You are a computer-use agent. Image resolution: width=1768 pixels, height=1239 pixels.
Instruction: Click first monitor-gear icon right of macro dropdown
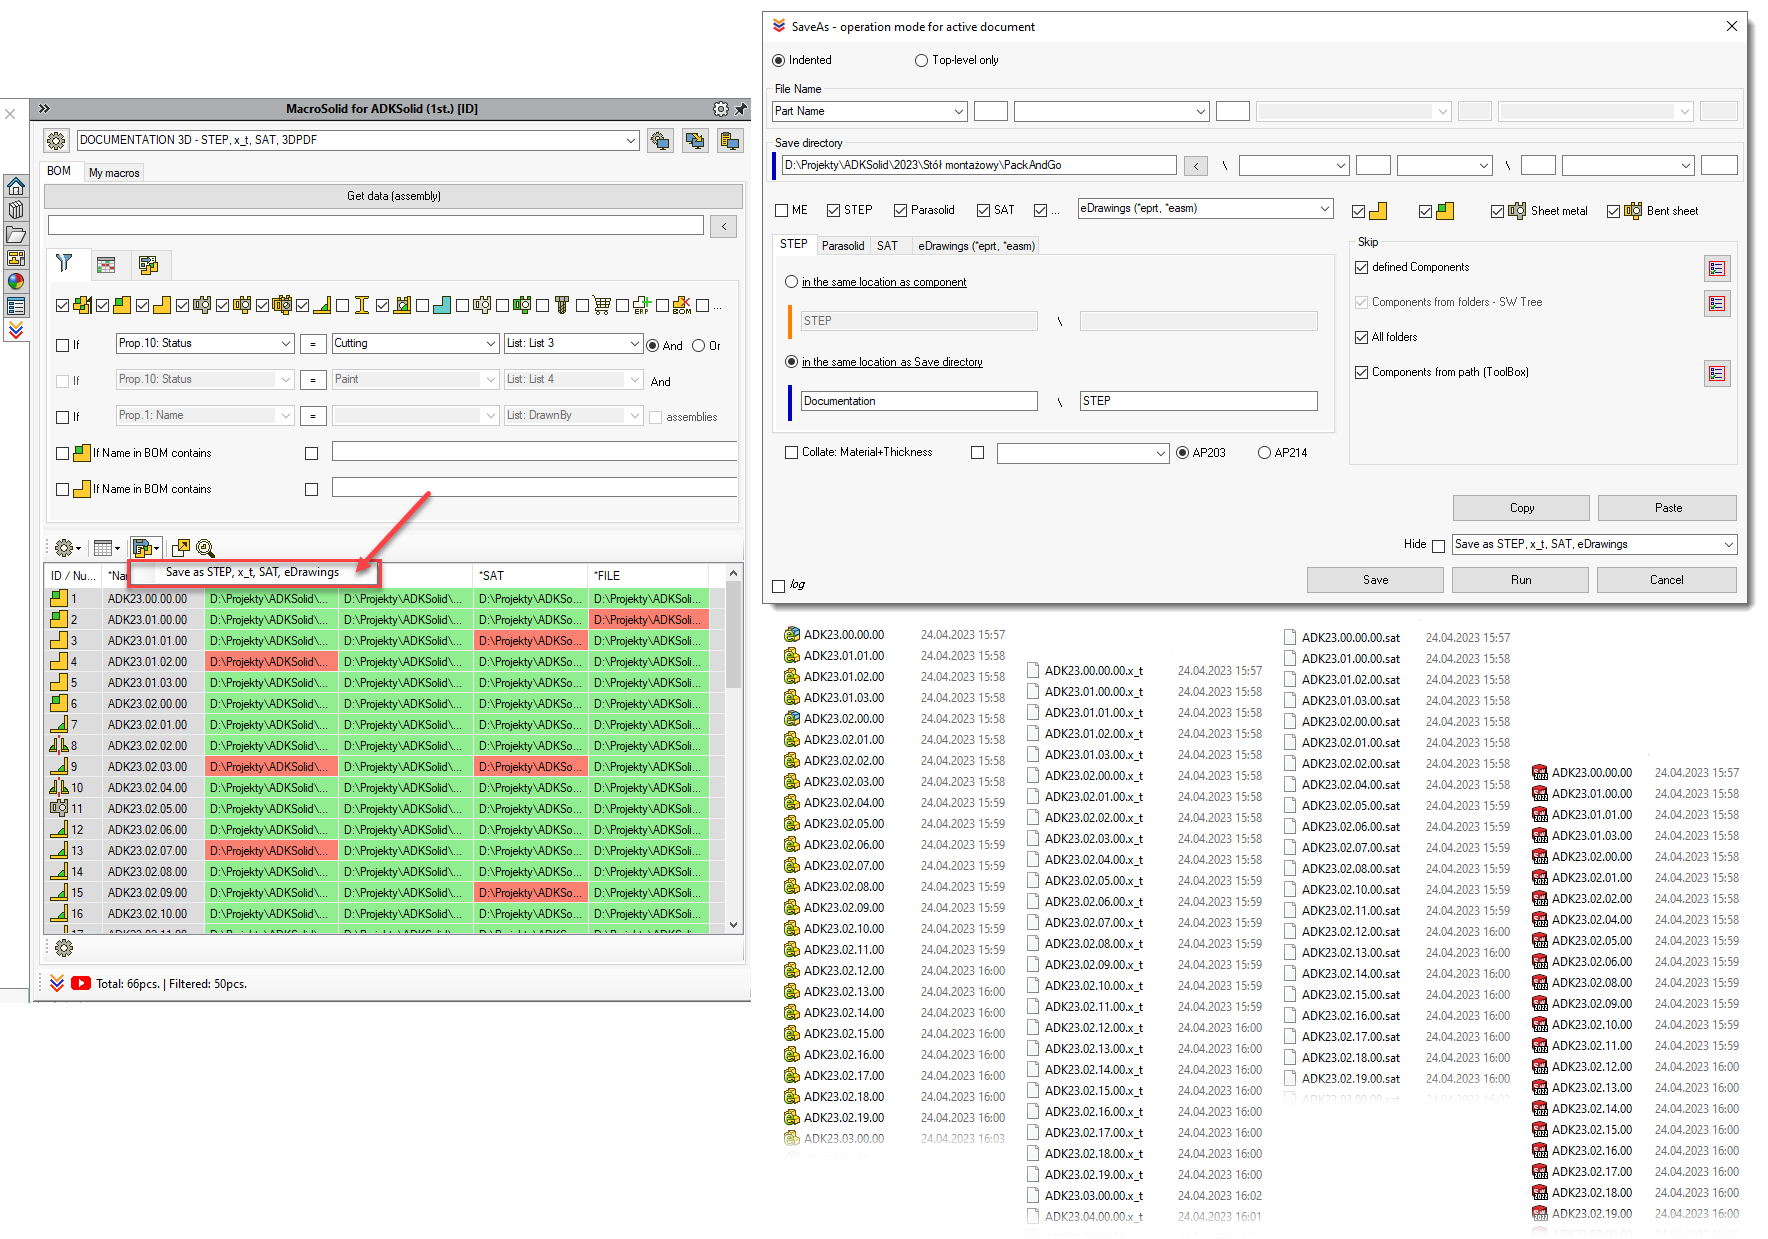pos(660,141)
